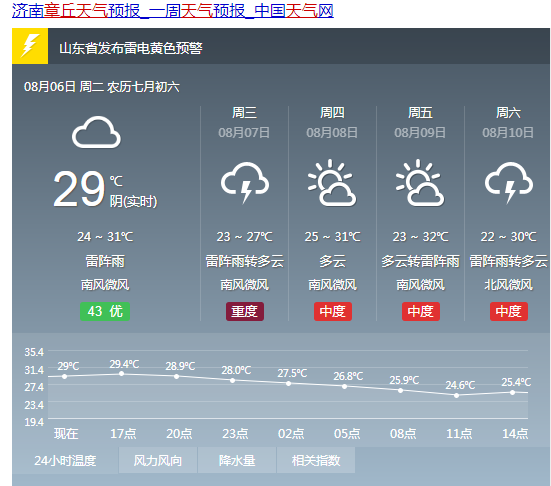551x486 pixels.
Task: Switch to the 降水量 tab
Action: 237,460
